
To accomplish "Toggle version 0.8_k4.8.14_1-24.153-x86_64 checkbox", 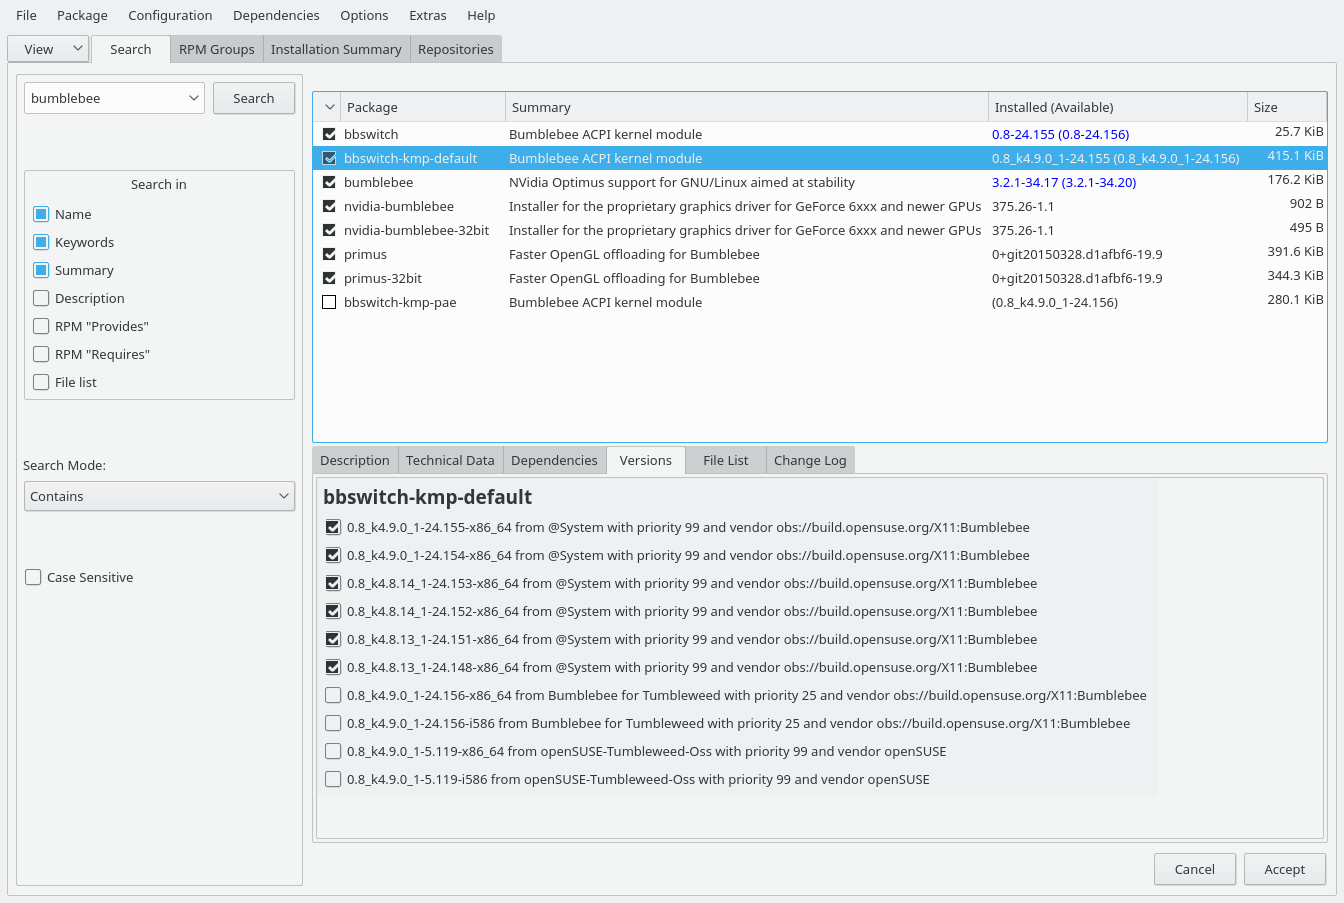I will pos(333,583).
